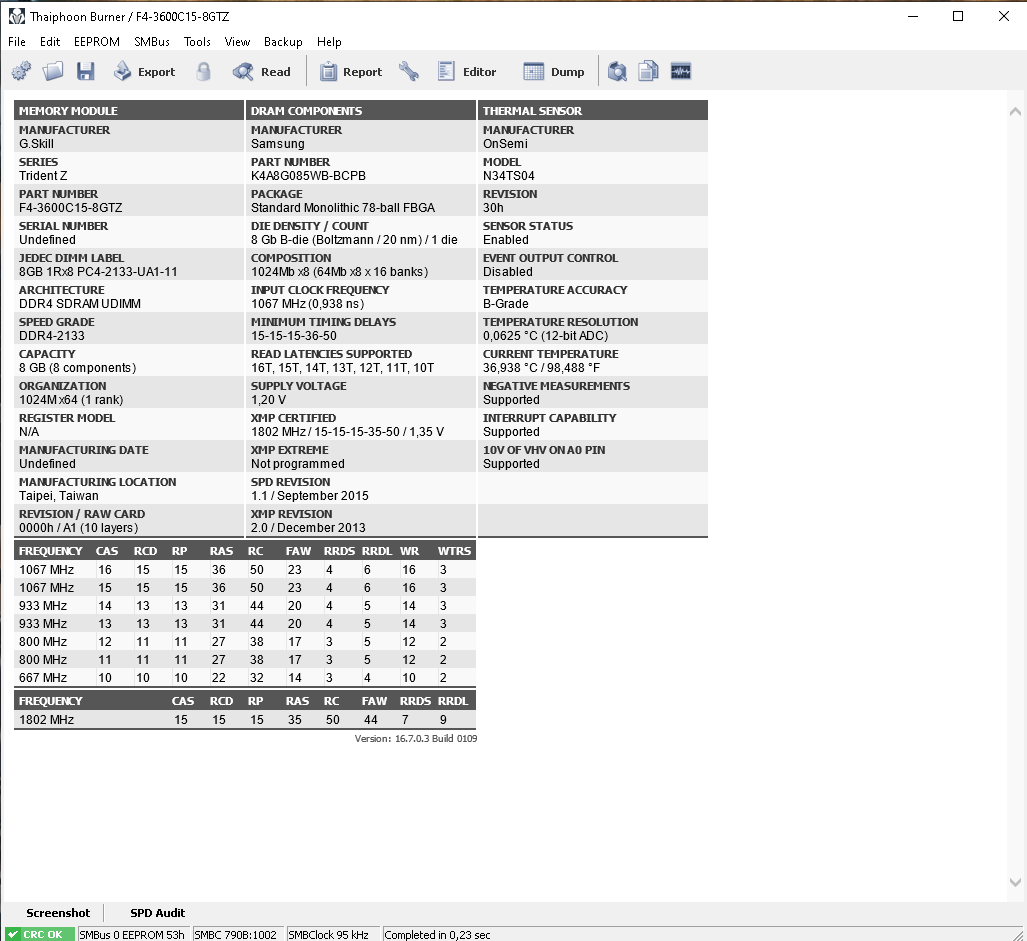The height and width of the screenshot is (941, 1027).
Task: Click XMP certified 1802 MHz profile value
Action: pos(347,432)
